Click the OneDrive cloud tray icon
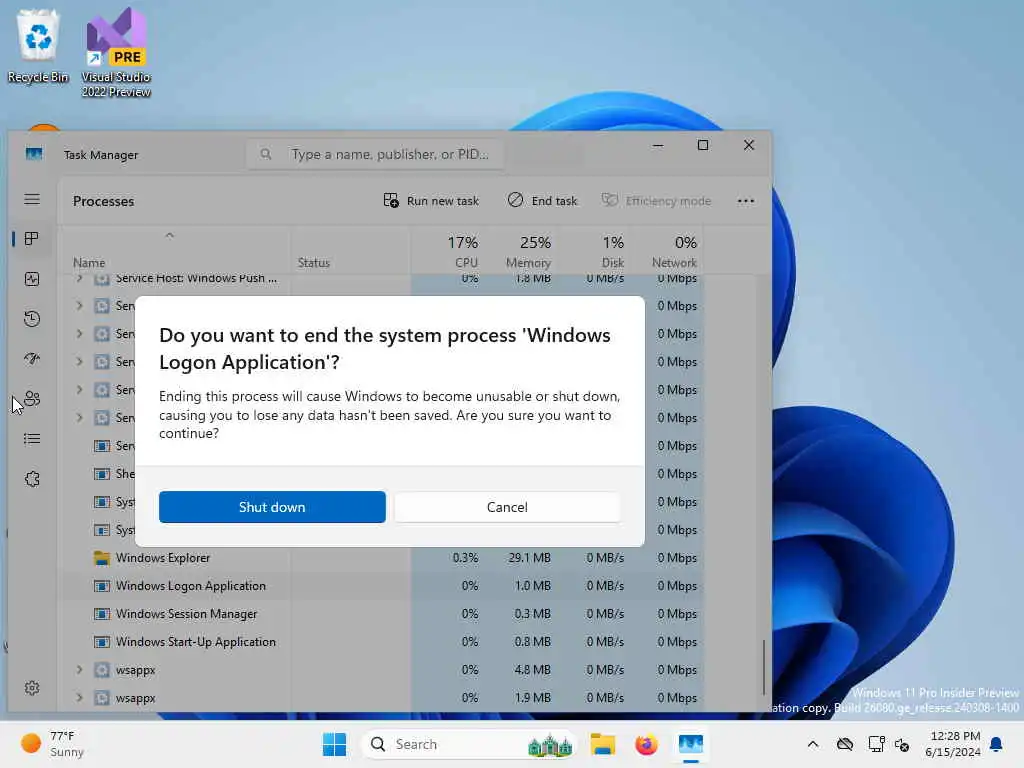The height and width of the screenshot is (768, 1024). pyautogui.click(x=844, y=744)
